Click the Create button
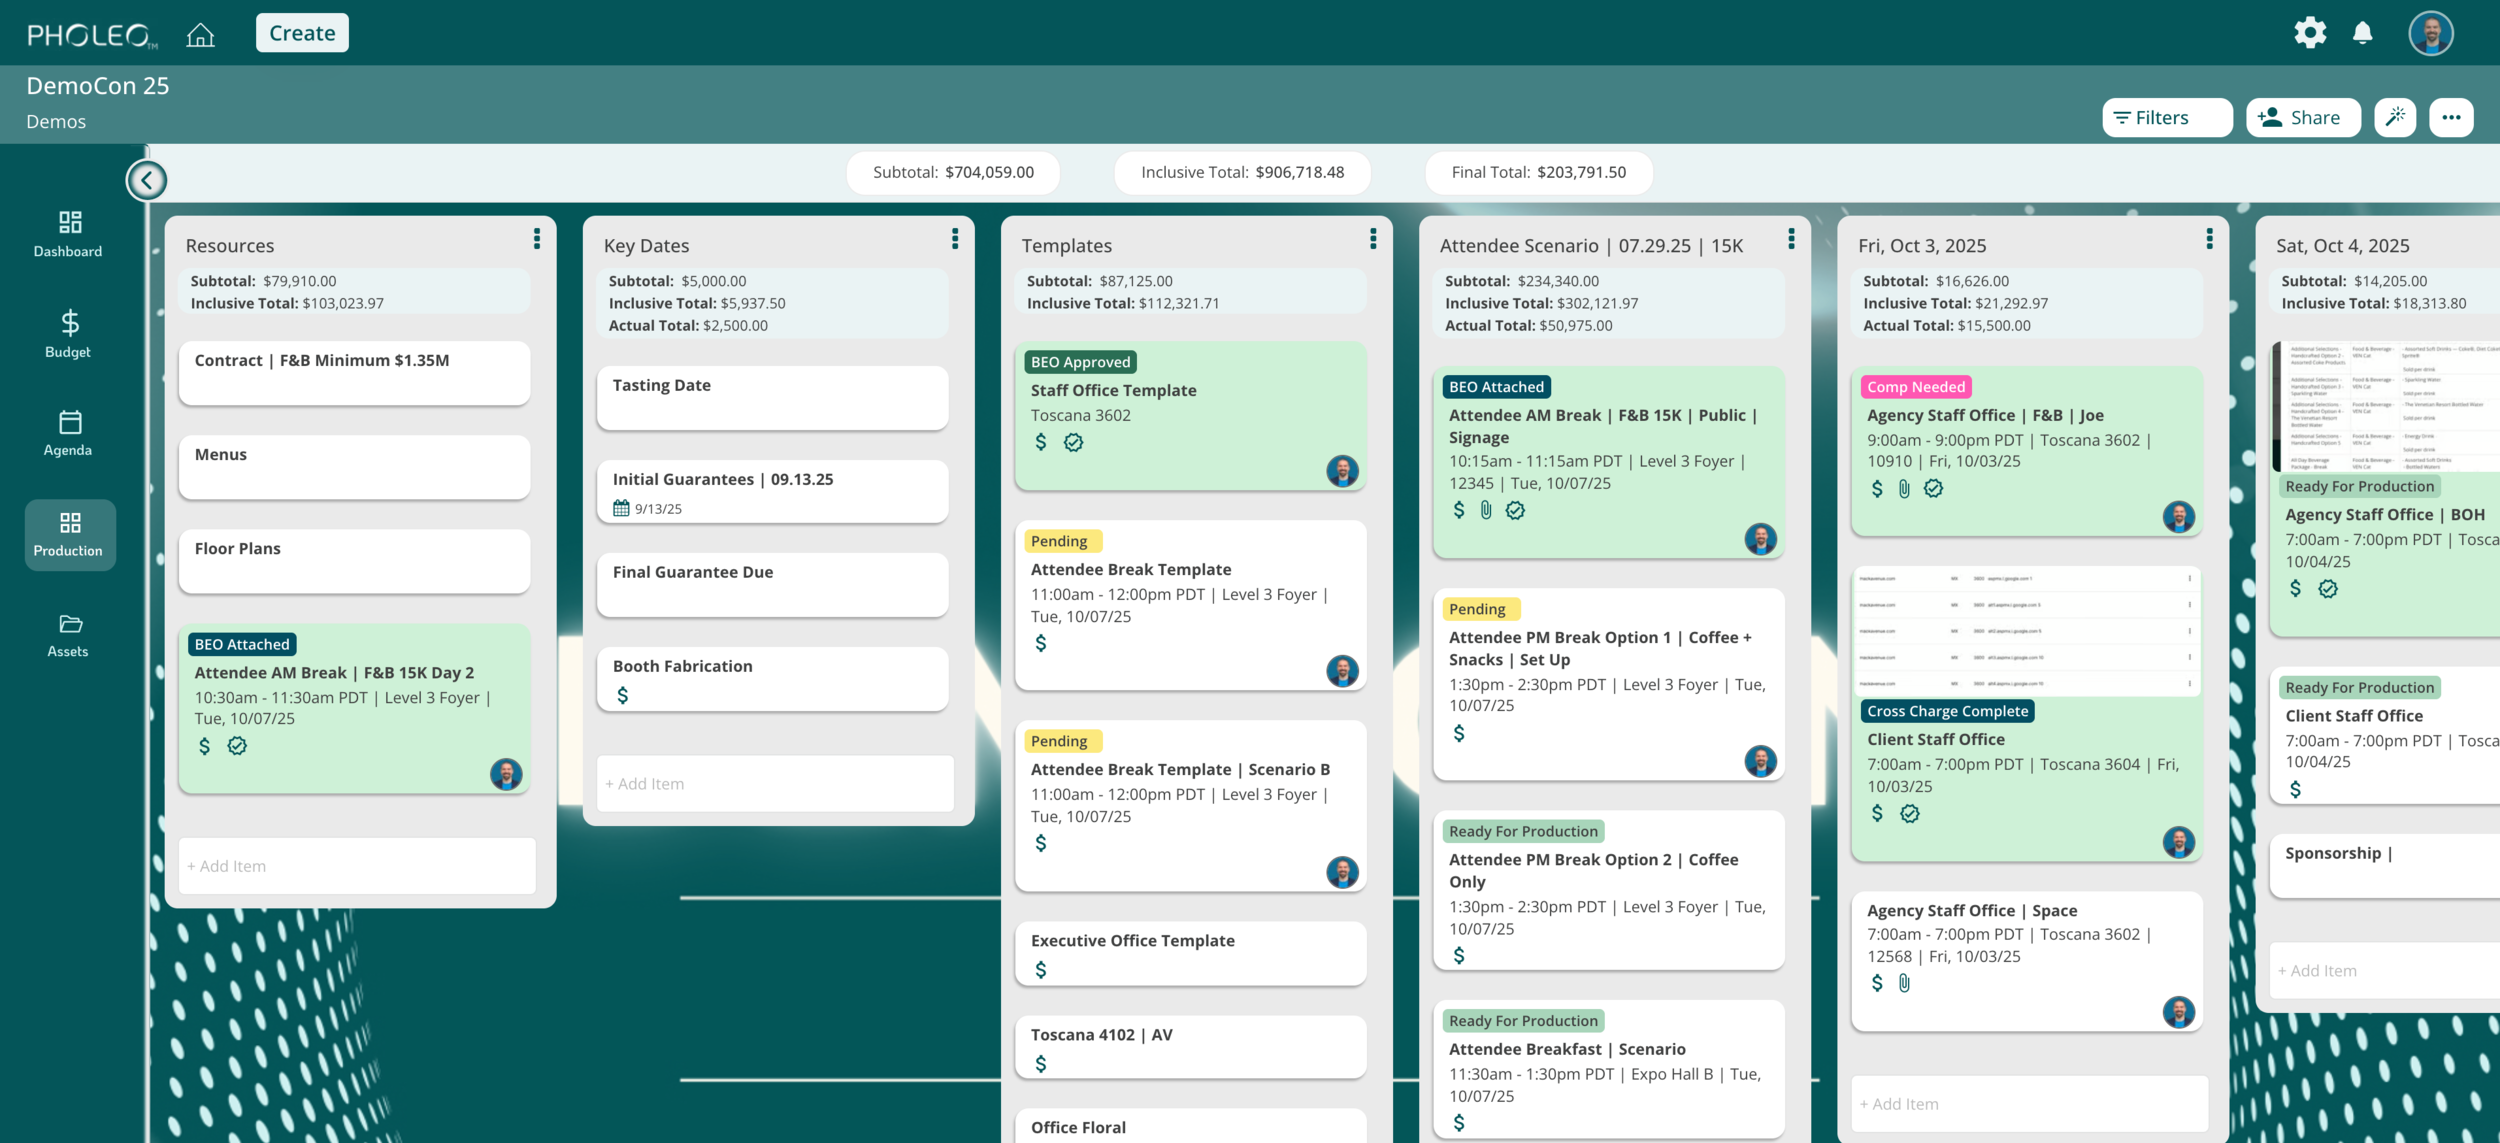2500x1143 pixels. pos(302,33)
